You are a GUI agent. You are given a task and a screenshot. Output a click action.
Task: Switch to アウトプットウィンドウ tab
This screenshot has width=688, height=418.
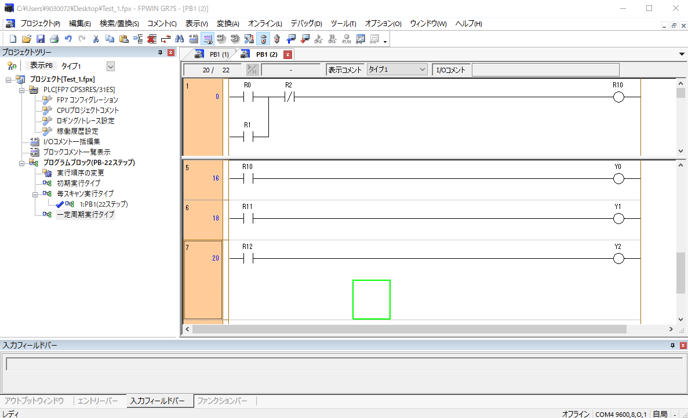tap(34, 401)
